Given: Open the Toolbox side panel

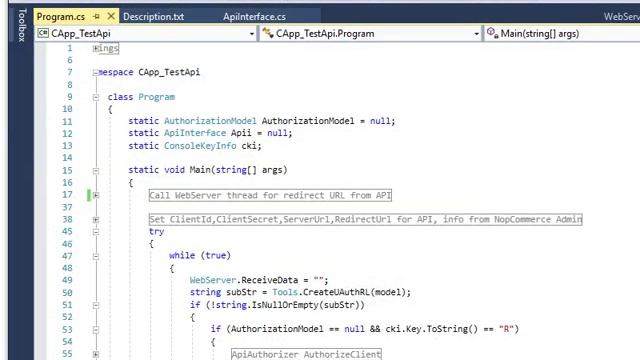Looking at the screenshot, I should (22, 25).
